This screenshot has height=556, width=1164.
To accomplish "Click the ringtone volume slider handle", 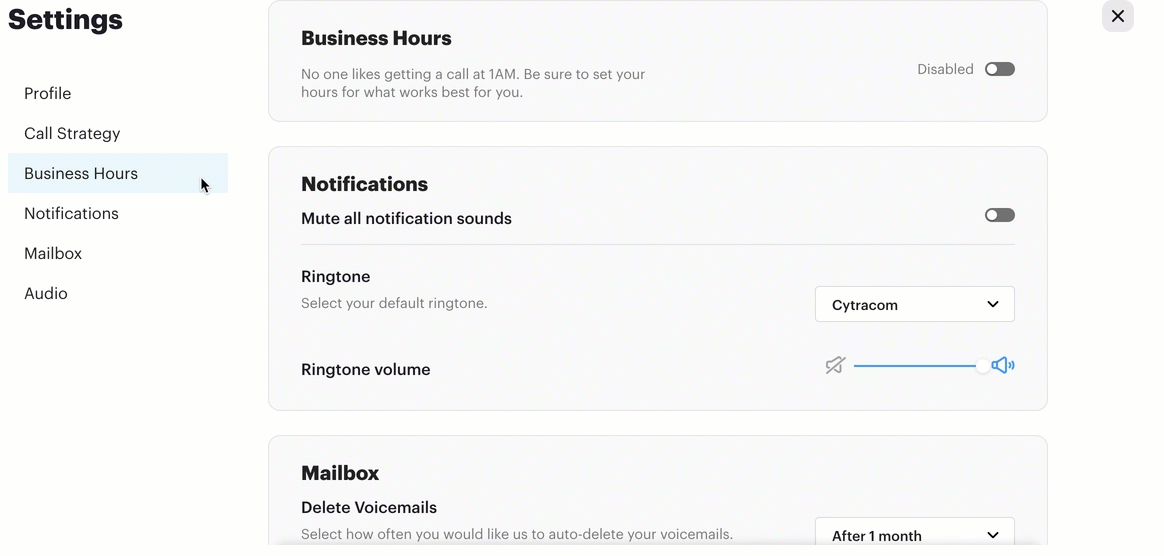I will [x=983, y=365].
